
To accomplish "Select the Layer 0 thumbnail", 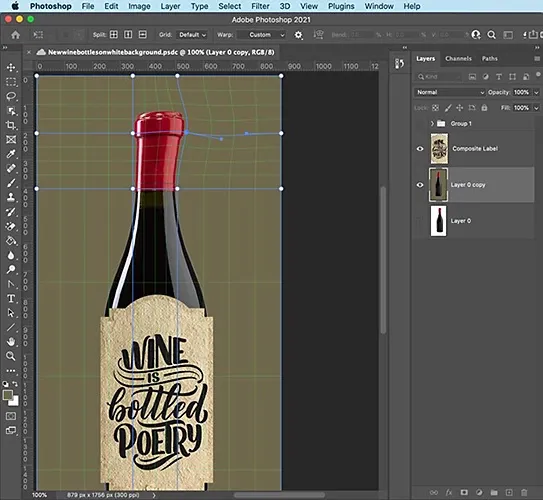I will 438,221.
